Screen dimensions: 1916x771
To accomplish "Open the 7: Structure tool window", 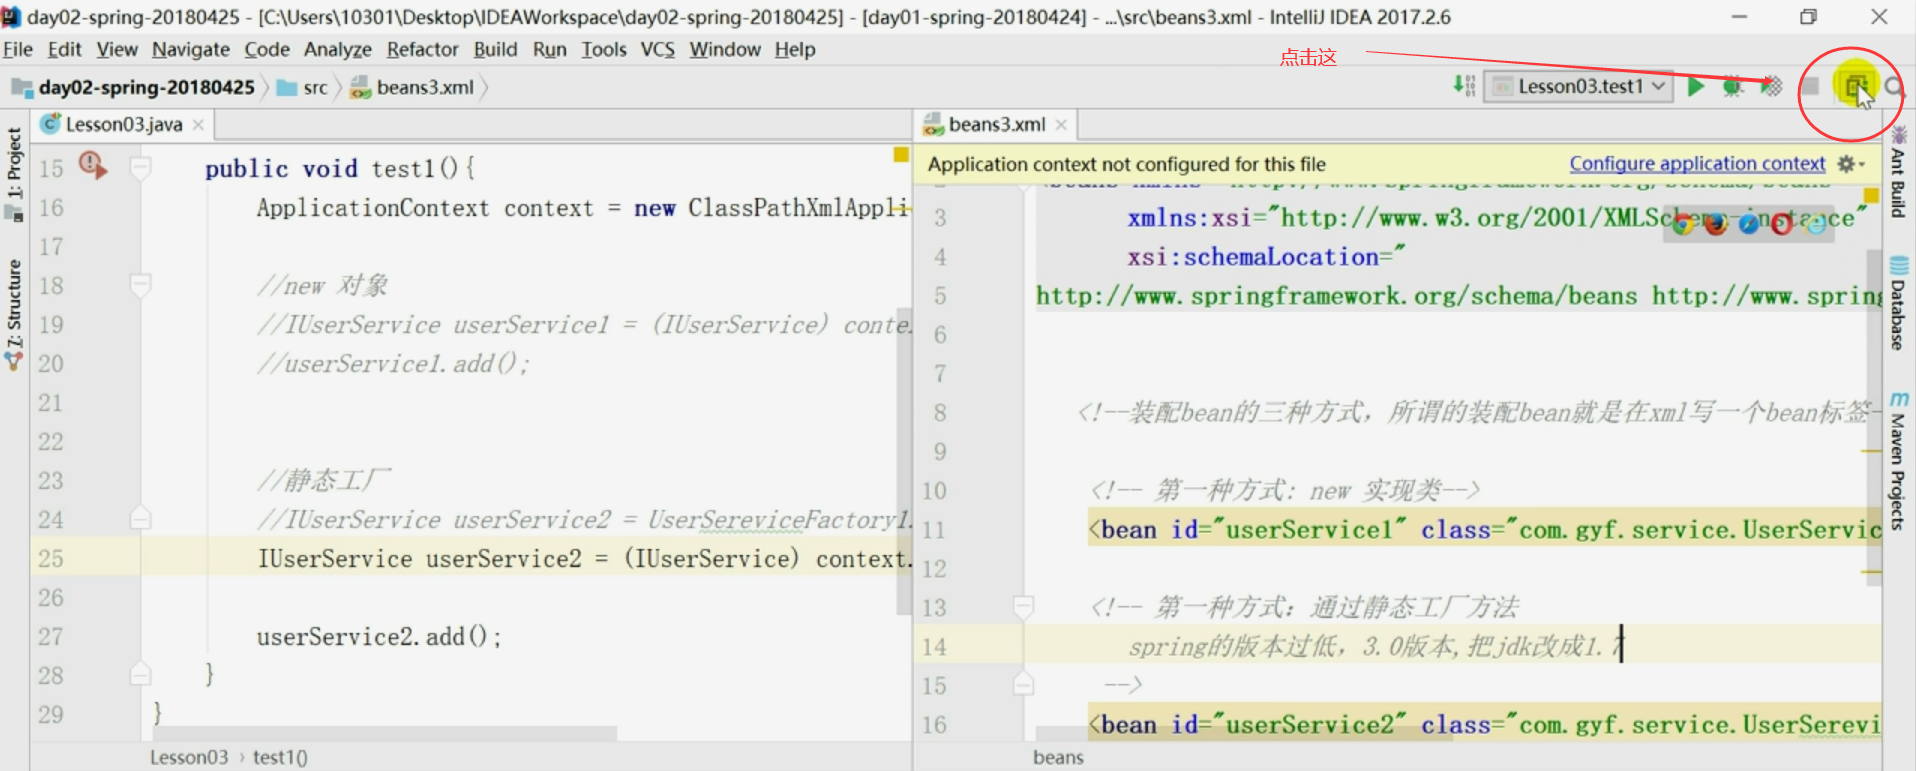I will coord(14,315).
